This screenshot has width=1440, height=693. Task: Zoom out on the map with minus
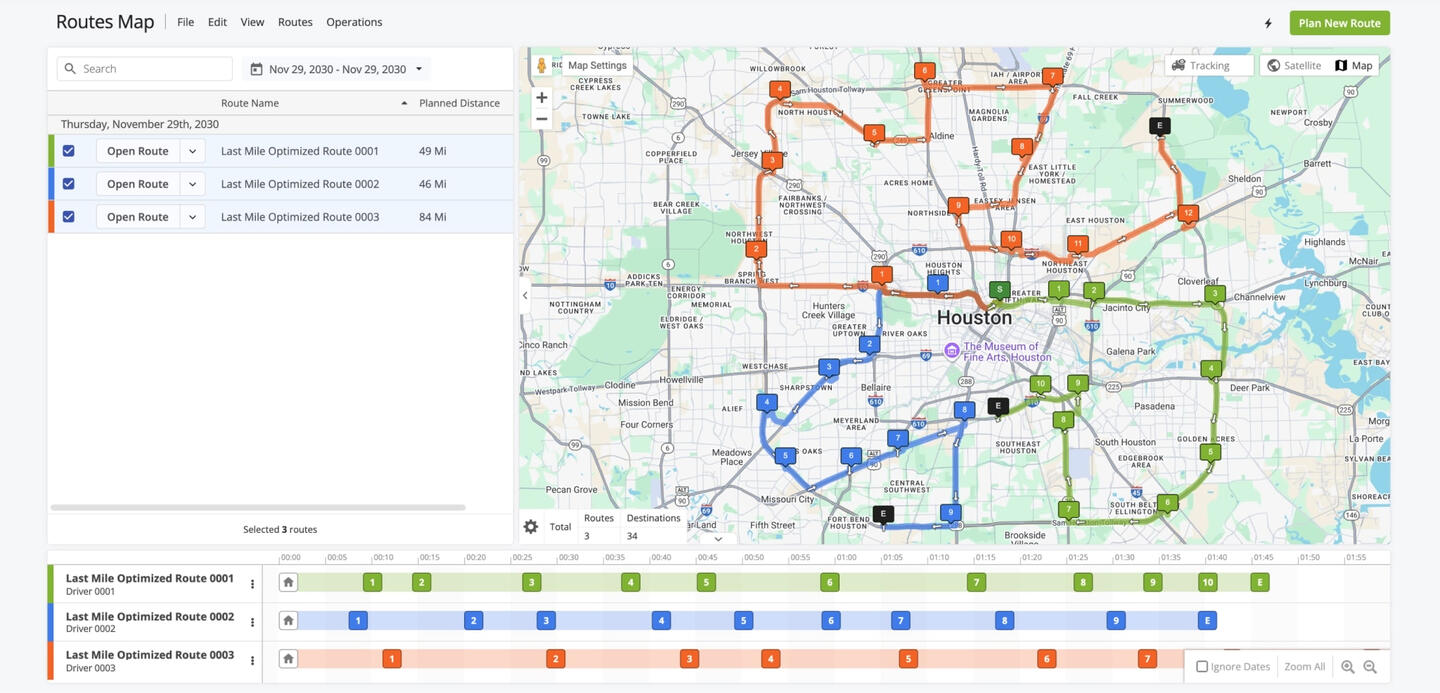point(542,119)
